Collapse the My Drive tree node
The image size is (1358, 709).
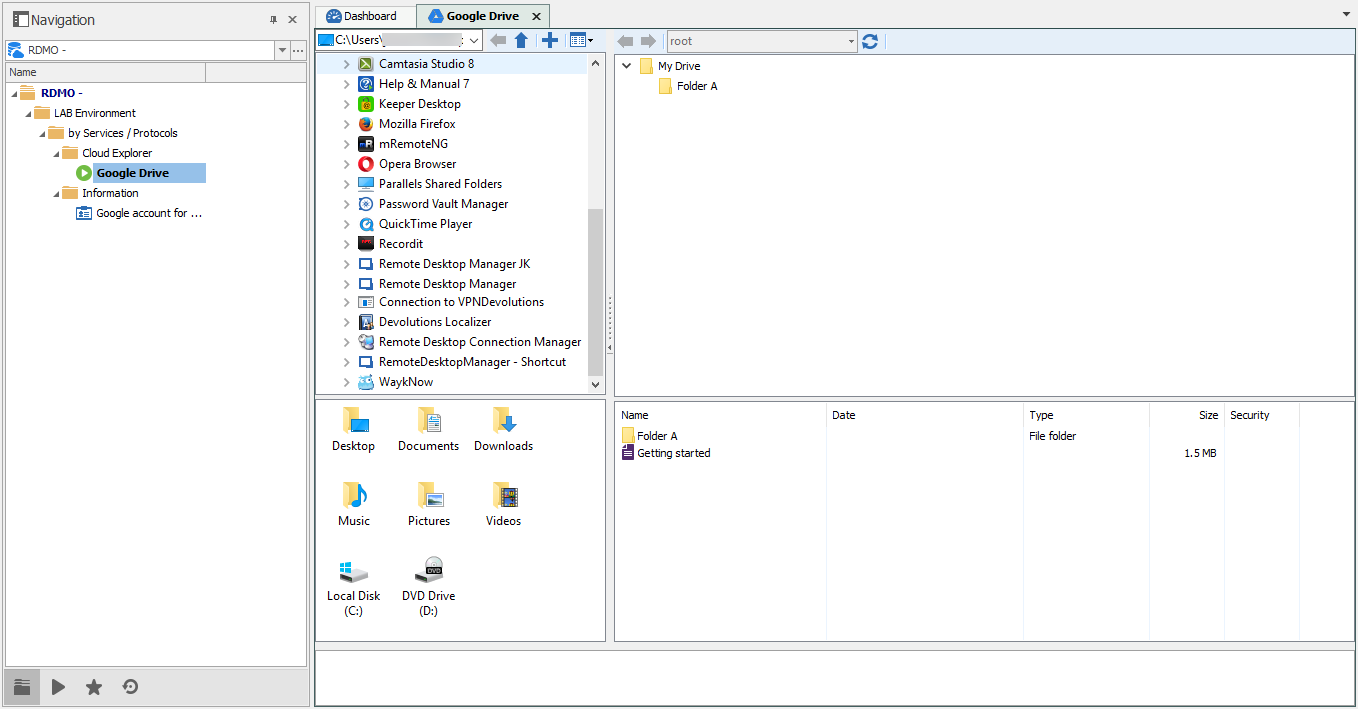point(627,66)
